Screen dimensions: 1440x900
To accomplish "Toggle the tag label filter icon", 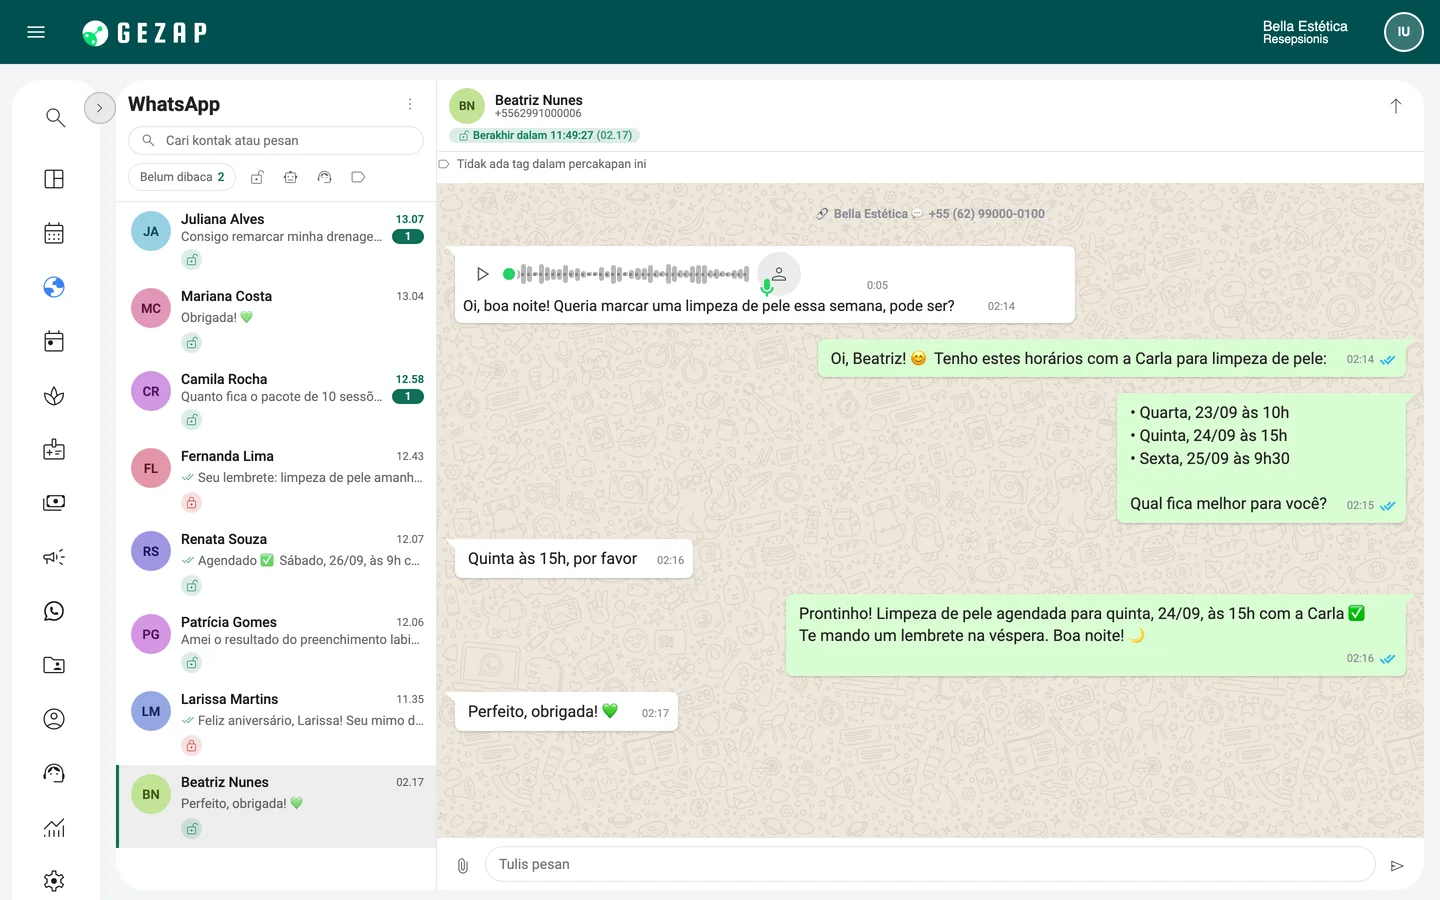I will 358,177.
